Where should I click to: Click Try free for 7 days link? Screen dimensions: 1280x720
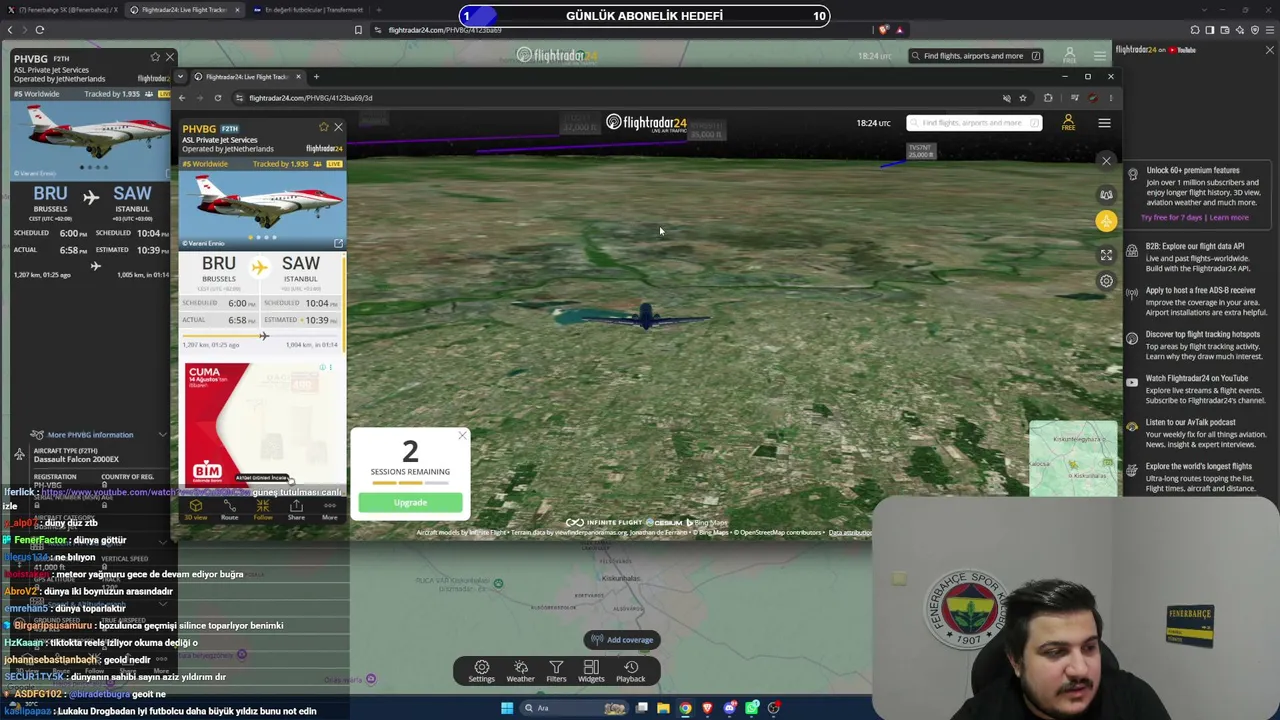(1171, 218)
